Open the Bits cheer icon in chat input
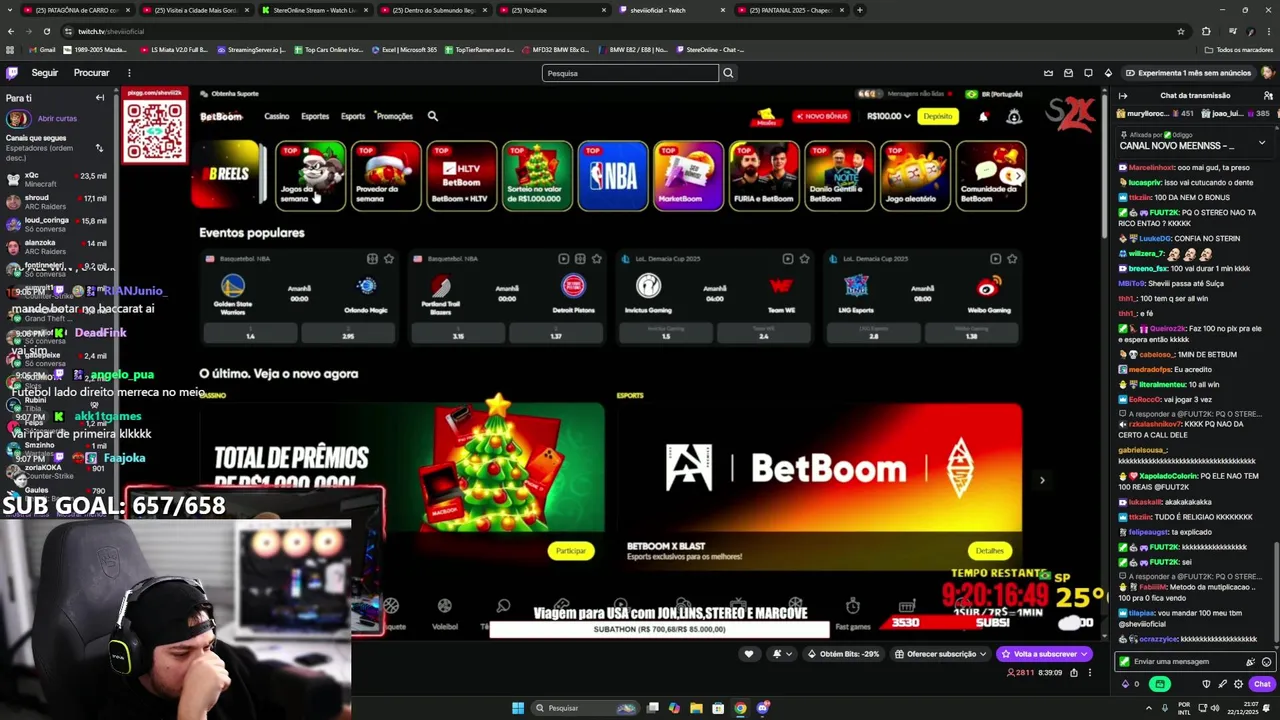This screenshot has height=720, width=1280. (x=1250, y=662)
